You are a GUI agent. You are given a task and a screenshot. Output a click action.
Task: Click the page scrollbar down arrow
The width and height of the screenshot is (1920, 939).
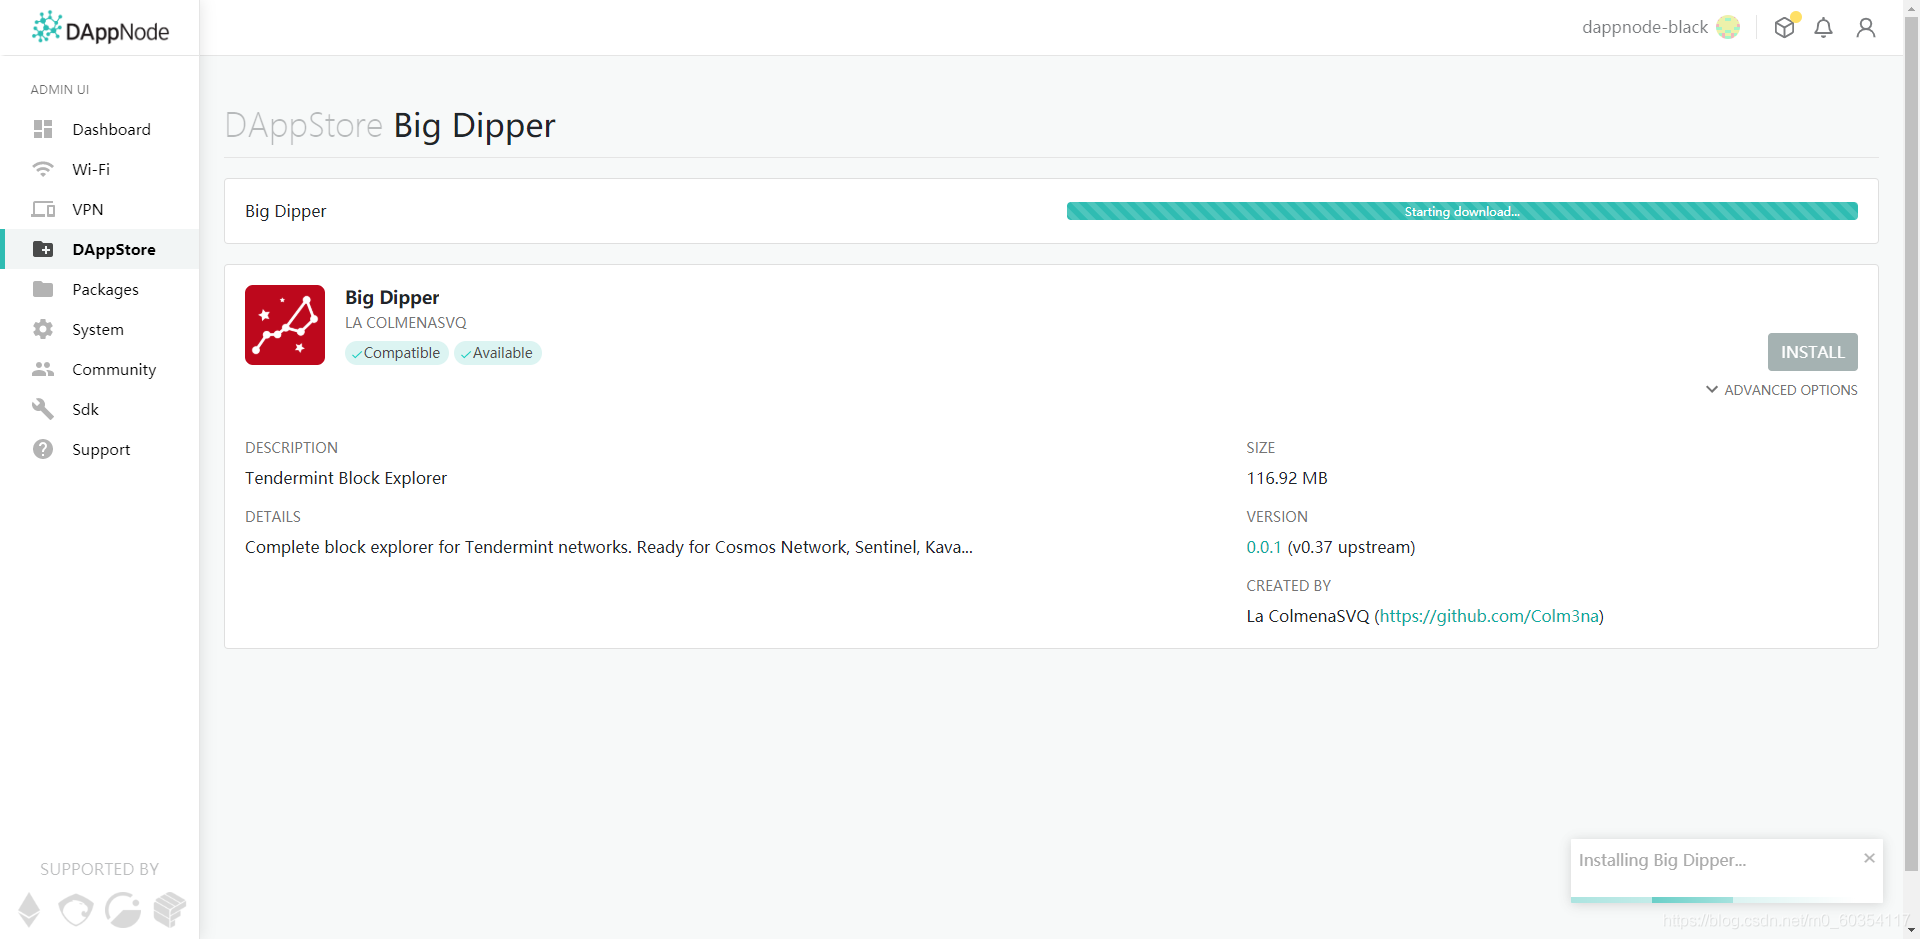(1912, 931)
